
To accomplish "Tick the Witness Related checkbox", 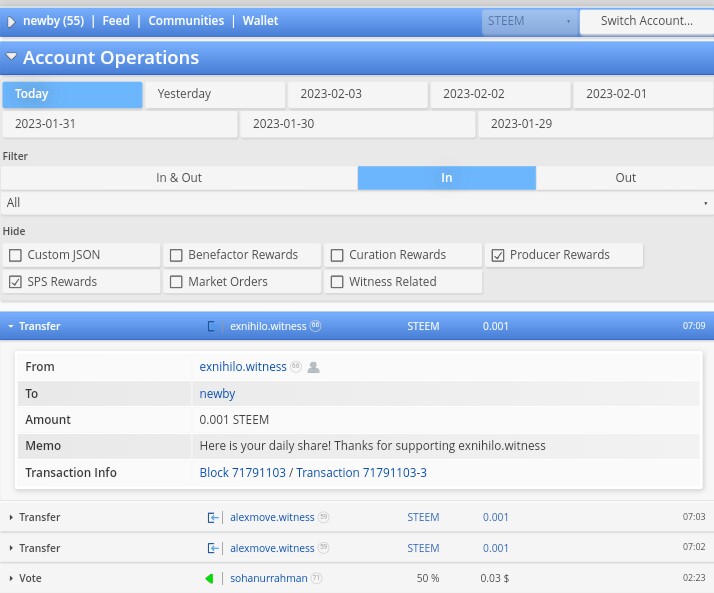I will [x=337, y=282].
